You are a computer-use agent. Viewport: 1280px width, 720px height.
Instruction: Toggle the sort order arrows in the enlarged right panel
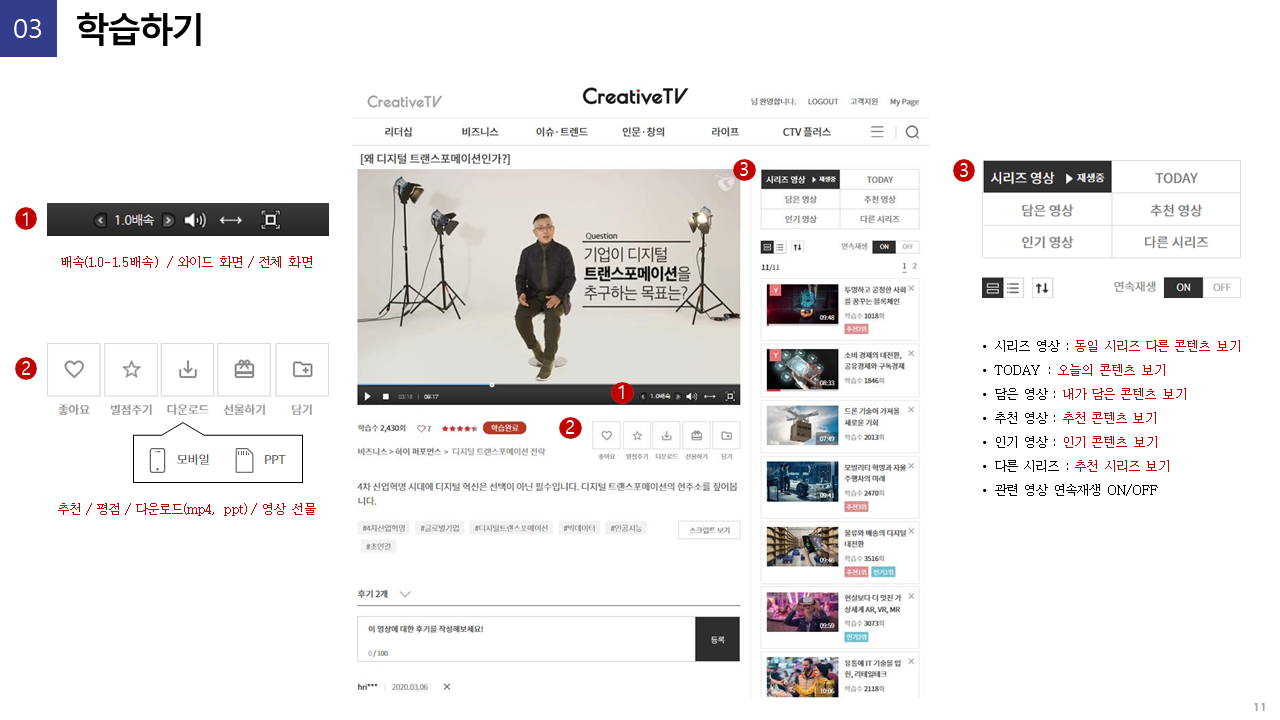tap(1042, 288)
